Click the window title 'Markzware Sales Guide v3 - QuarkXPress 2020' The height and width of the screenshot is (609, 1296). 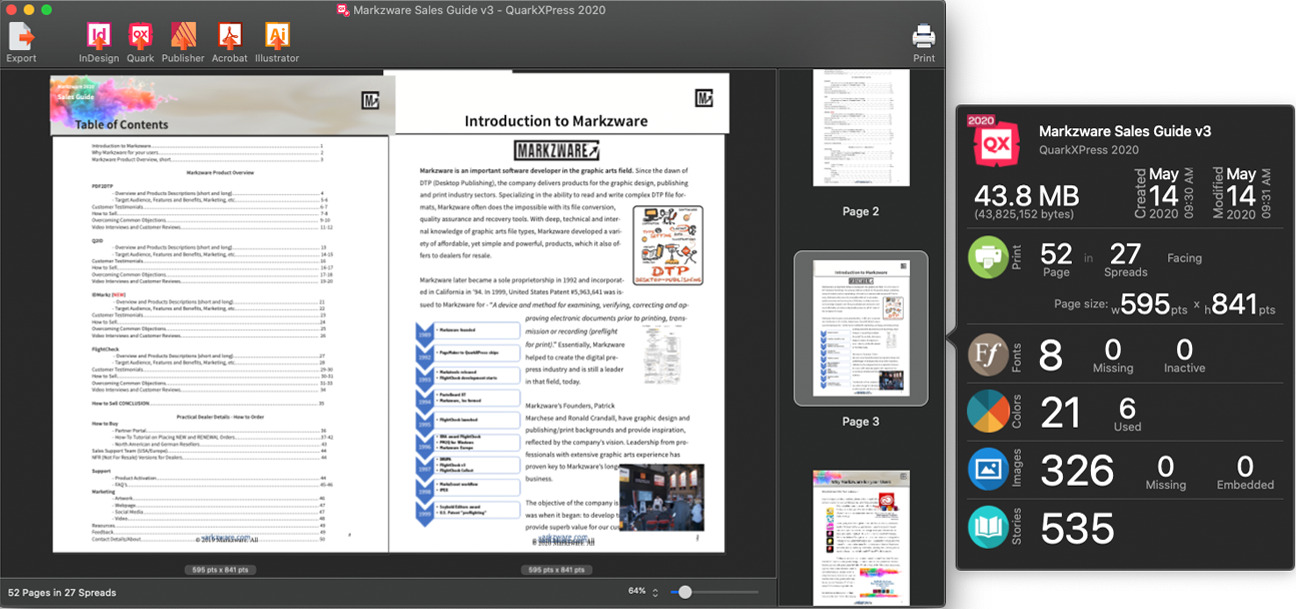[x=478, y=10]
